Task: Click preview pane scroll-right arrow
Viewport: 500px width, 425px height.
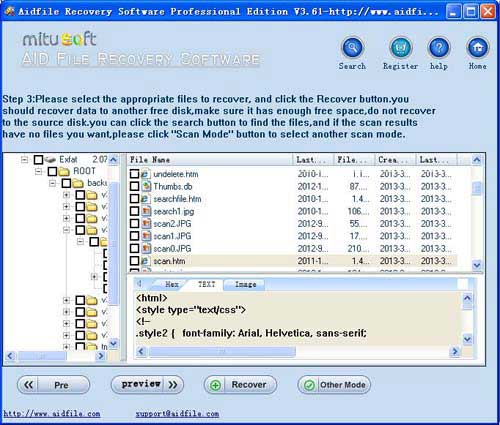Action: (454, 351)
